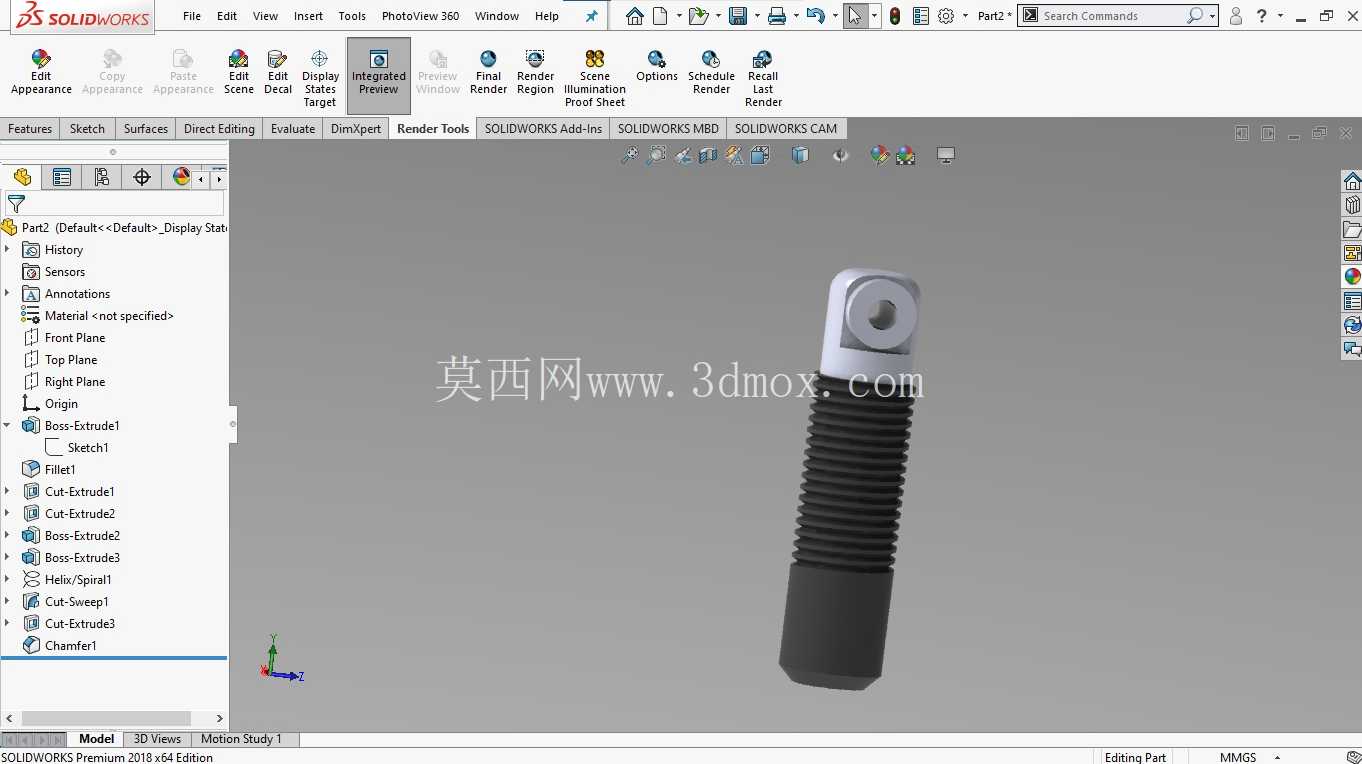The height and width of the screenshot is (764, 1362).
Task: Choose Display States Target
Action: tap(320, 78)
